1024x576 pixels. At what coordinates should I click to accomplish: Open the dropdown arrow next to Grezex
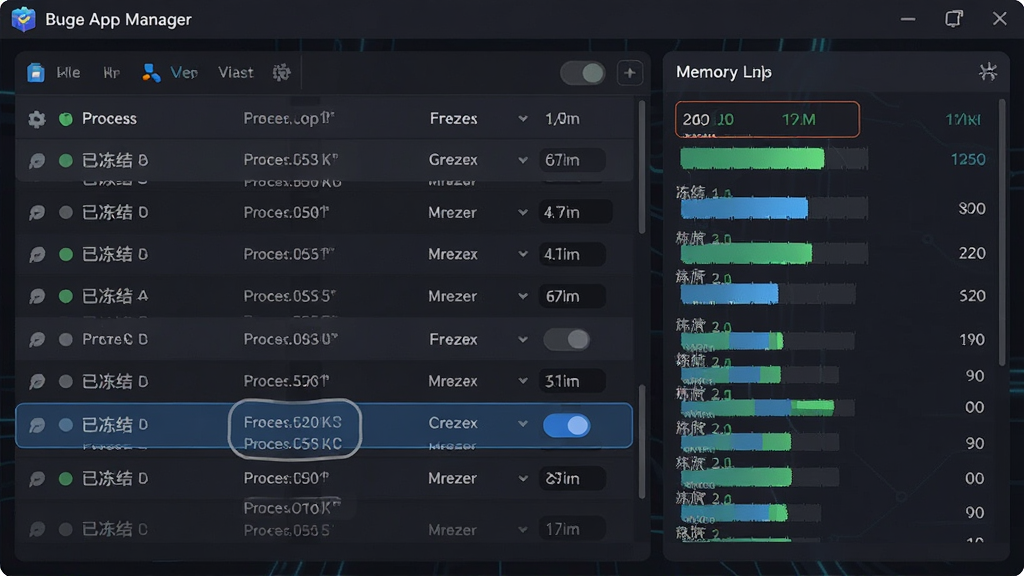[522, 160]
